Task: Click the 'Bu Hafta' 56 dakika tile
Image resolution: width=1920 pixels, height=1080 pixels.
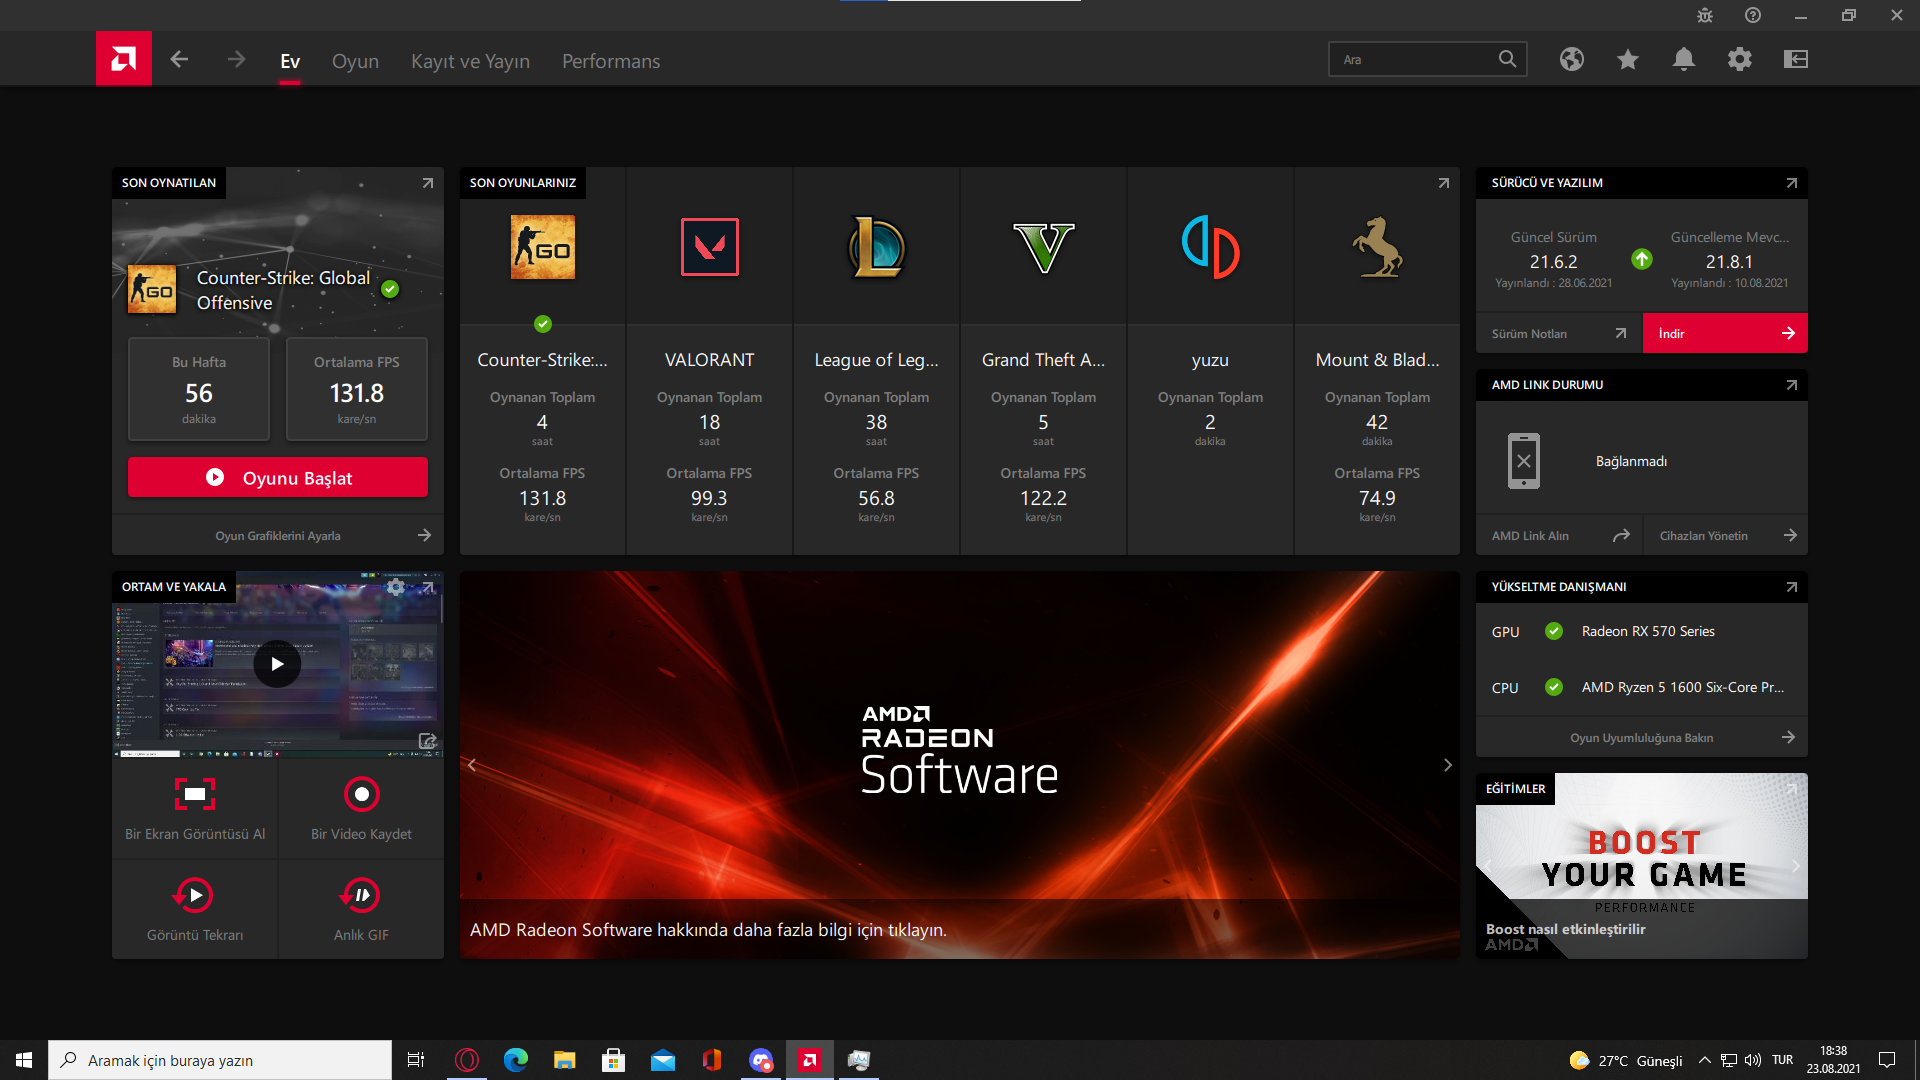Action: pos(199,389)
